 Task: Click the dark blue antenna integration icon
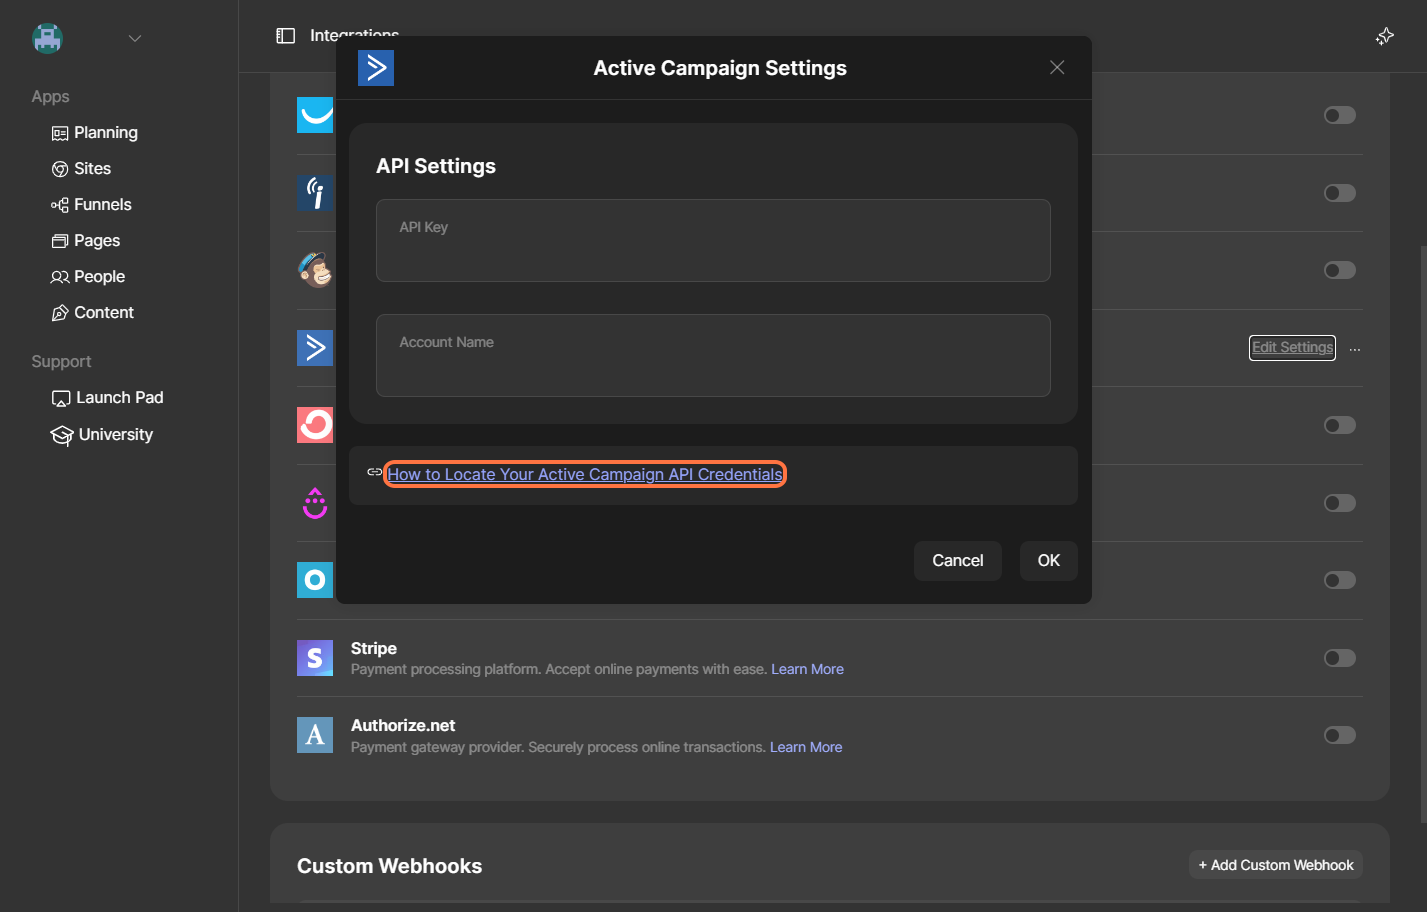tap(315, 192)
